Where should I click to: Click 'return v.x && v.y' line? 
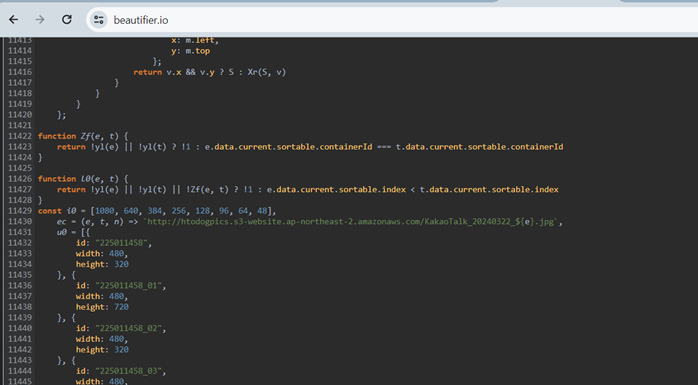[x=210, y=72]
